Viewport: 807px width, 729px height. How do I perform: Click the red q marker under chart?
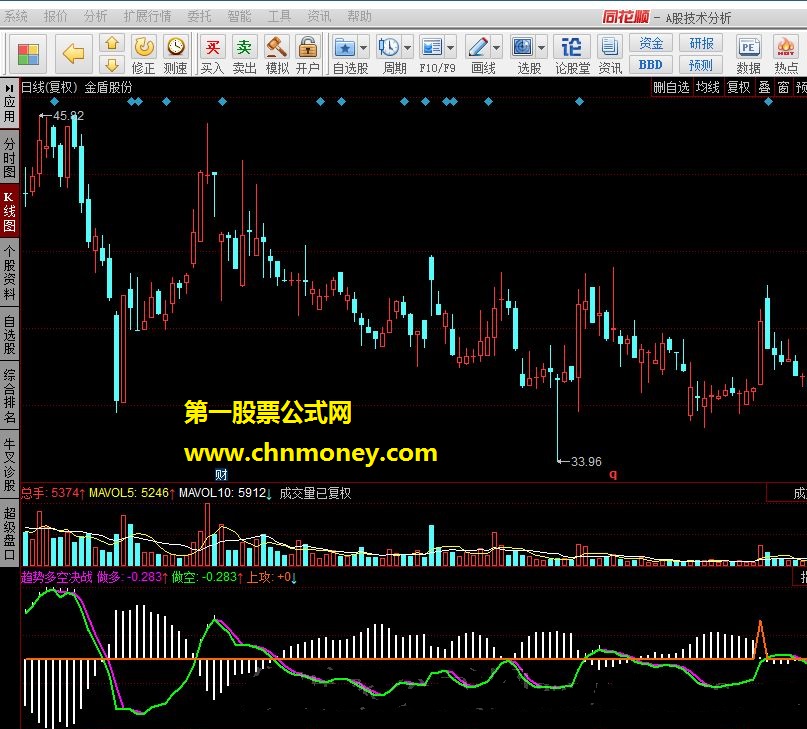pyautogui.click(x=612, y=474)
